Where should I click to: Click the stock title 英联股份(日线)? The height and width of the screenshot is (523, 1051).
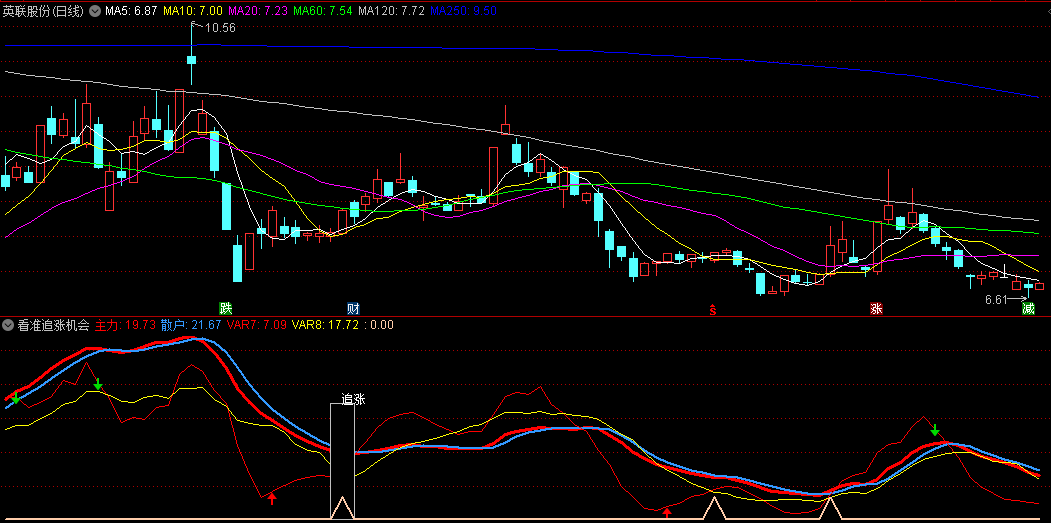tap(44, 11)
